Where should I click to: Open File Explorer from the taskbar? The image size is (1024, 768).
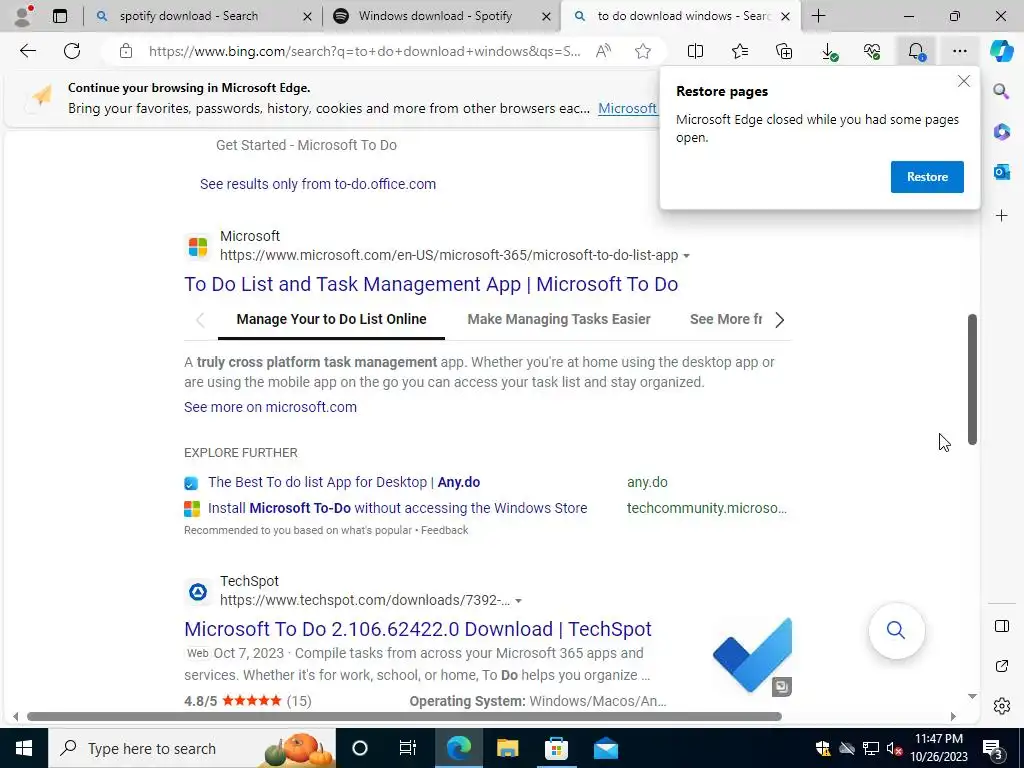(x=507, y=748)
